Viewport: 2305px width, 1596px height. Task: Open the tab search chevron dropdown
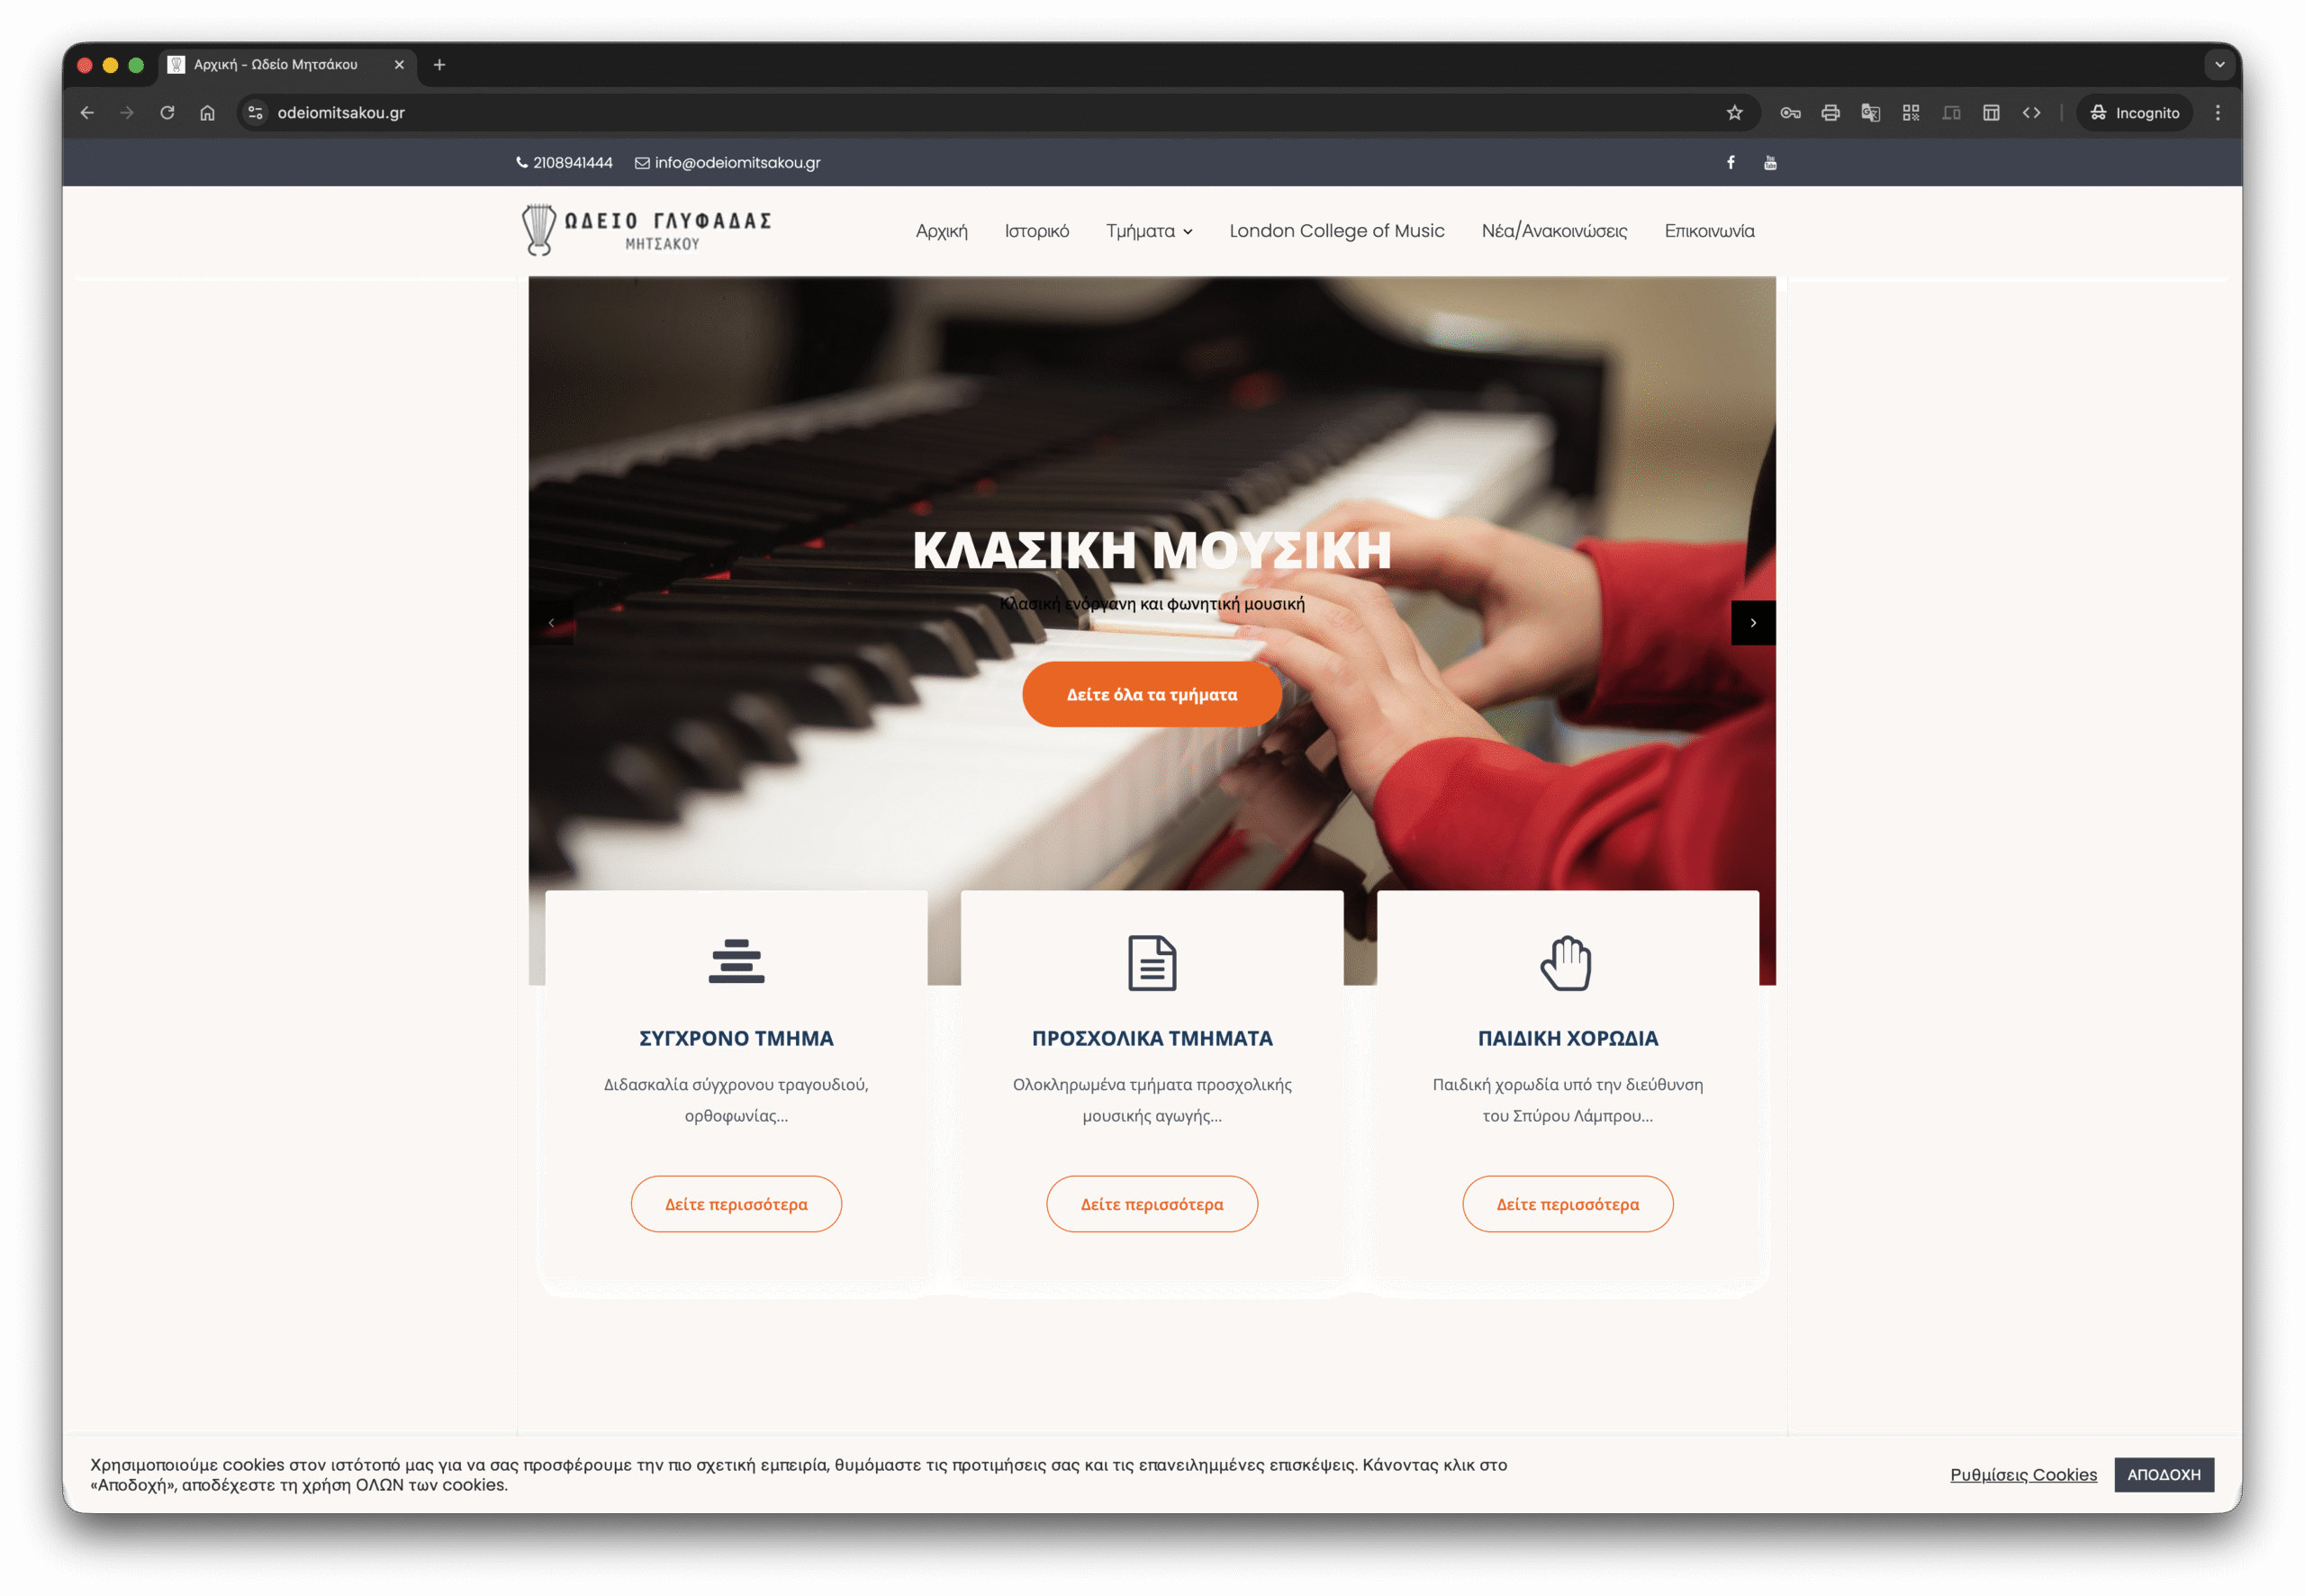click(2219, 65)
